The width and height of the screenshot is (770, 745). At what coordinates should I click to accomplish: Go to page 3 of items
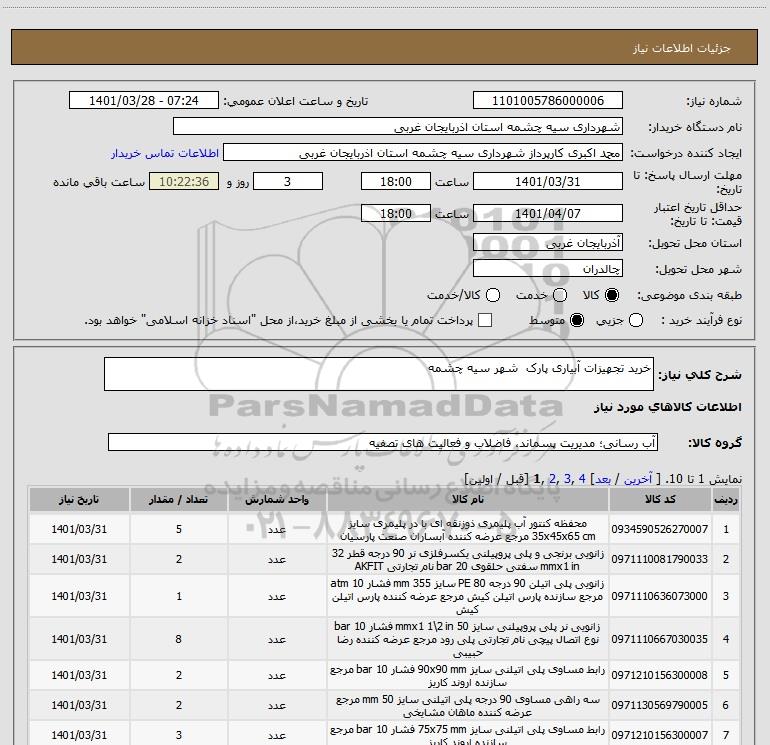pos(567,478)
